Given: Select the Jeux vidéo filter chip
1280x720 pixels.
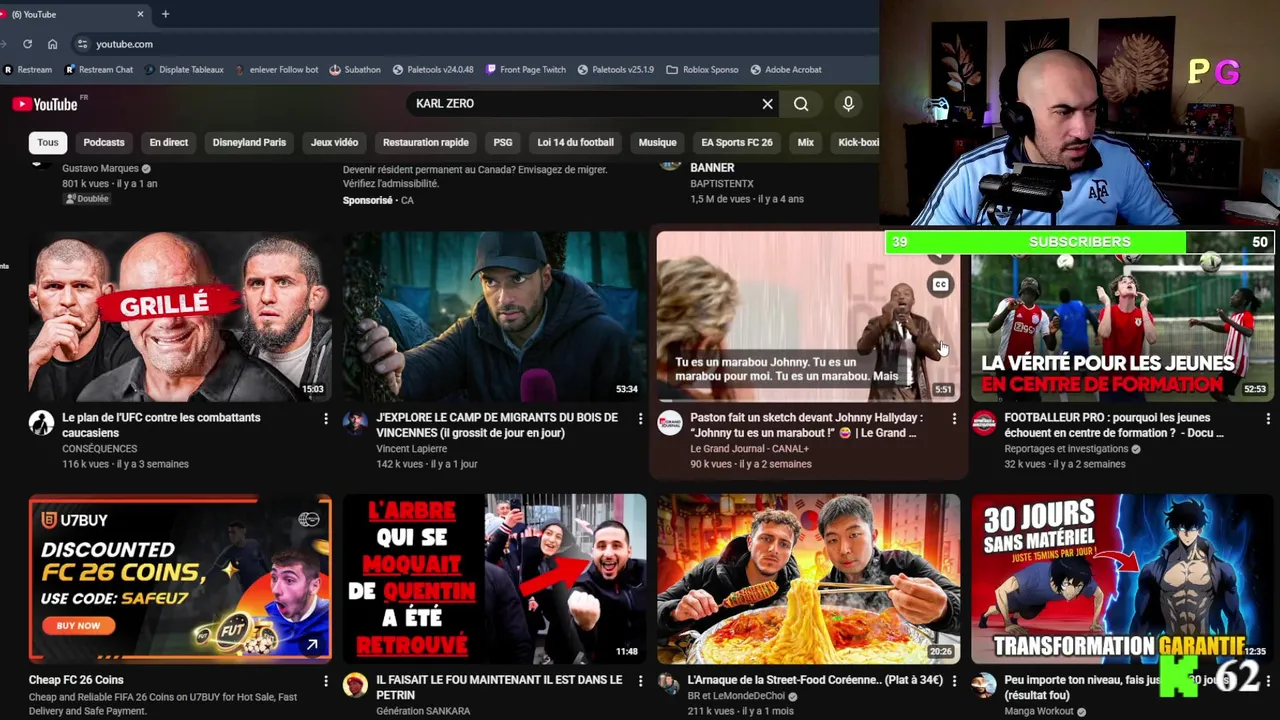Looking at the screenshot, I should pyautogui.click(x=334, y=142).
